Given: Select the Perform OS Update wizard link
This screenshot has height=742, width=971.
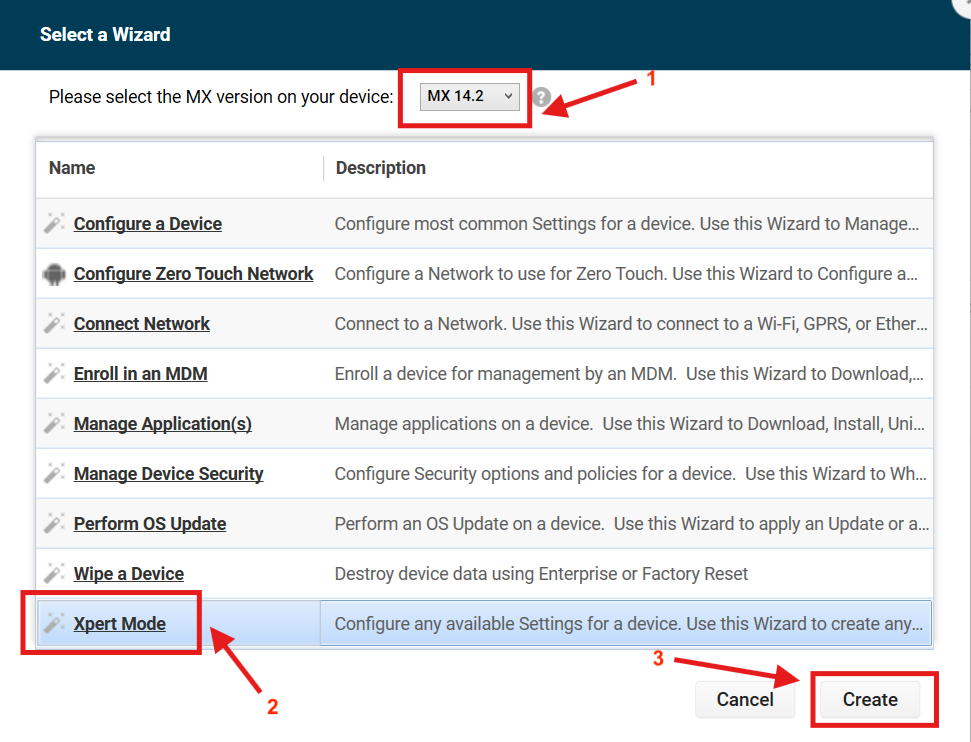Looking at the screenshot, I should coord(150,524).
